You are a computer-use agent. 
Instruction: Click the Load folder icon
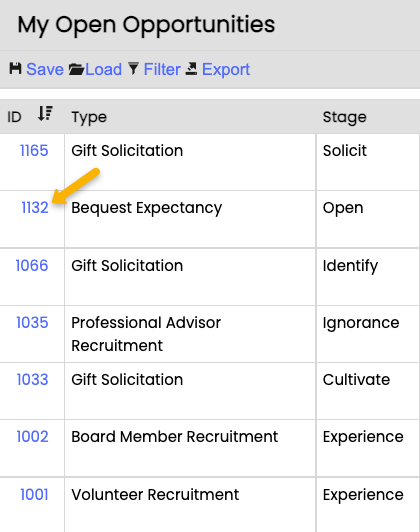pos(76,69)
